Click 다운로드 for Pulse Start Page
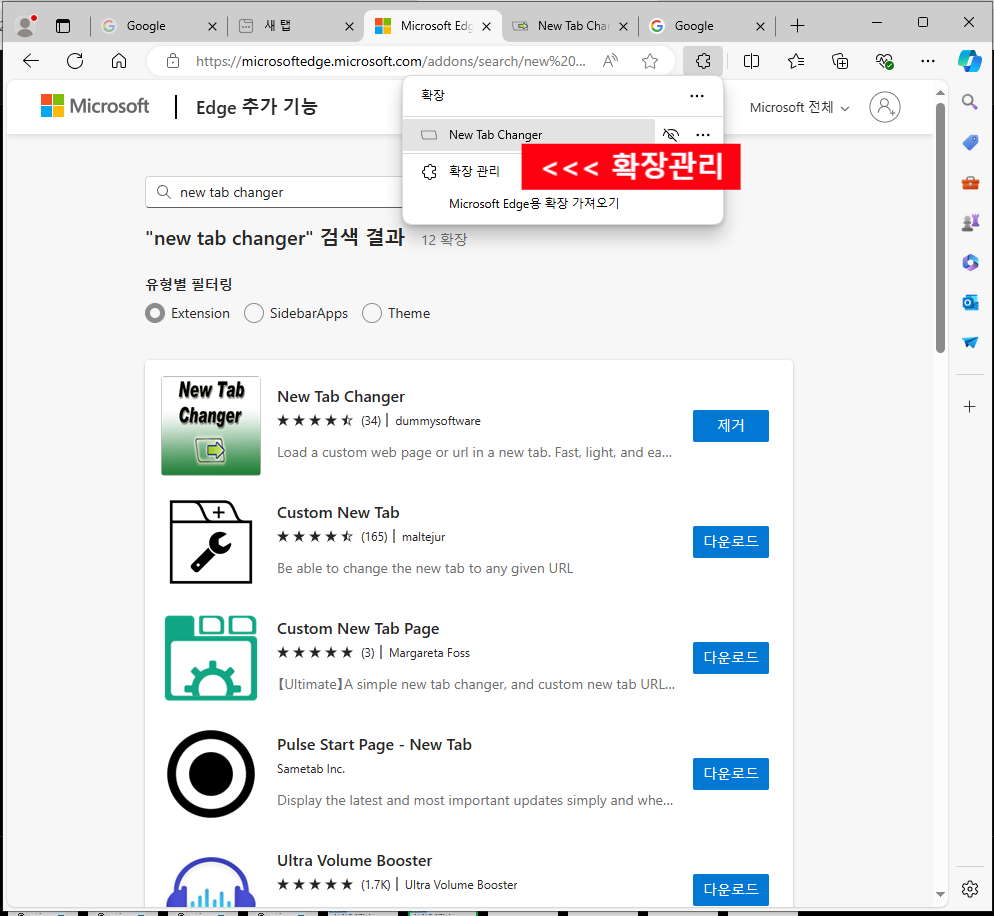 (x=730, y=773)
